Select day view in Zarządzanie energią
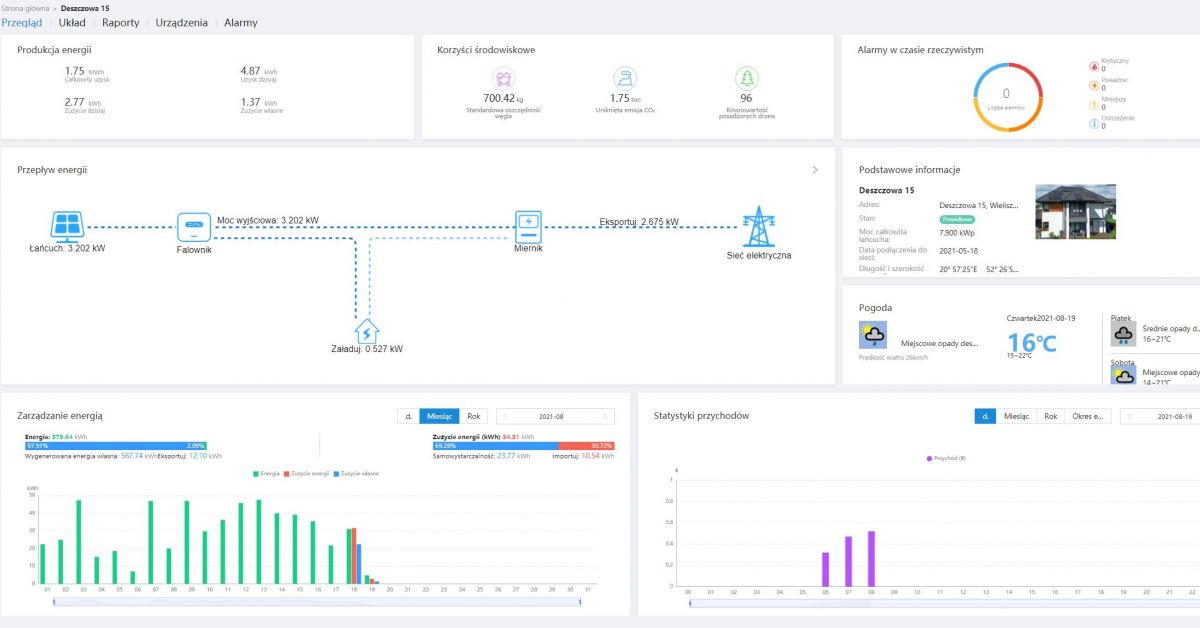The height and width of the screenshot is (628, 1200). pos(408,416)
